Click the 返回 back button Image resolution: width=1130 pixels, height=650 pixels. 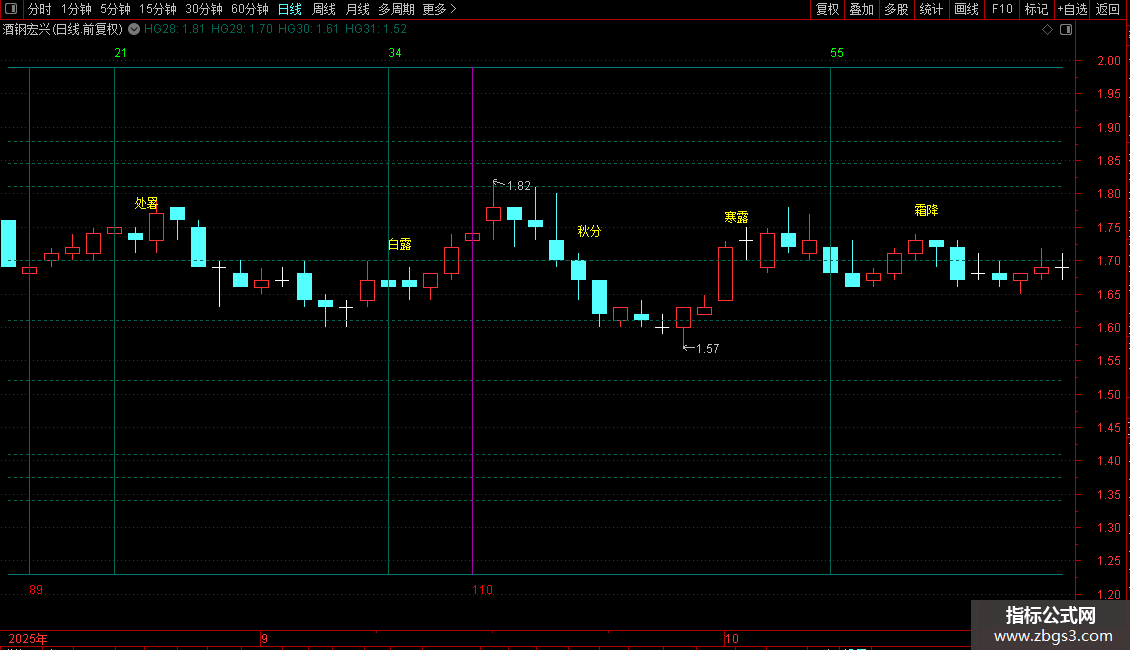coord(1108,9)
